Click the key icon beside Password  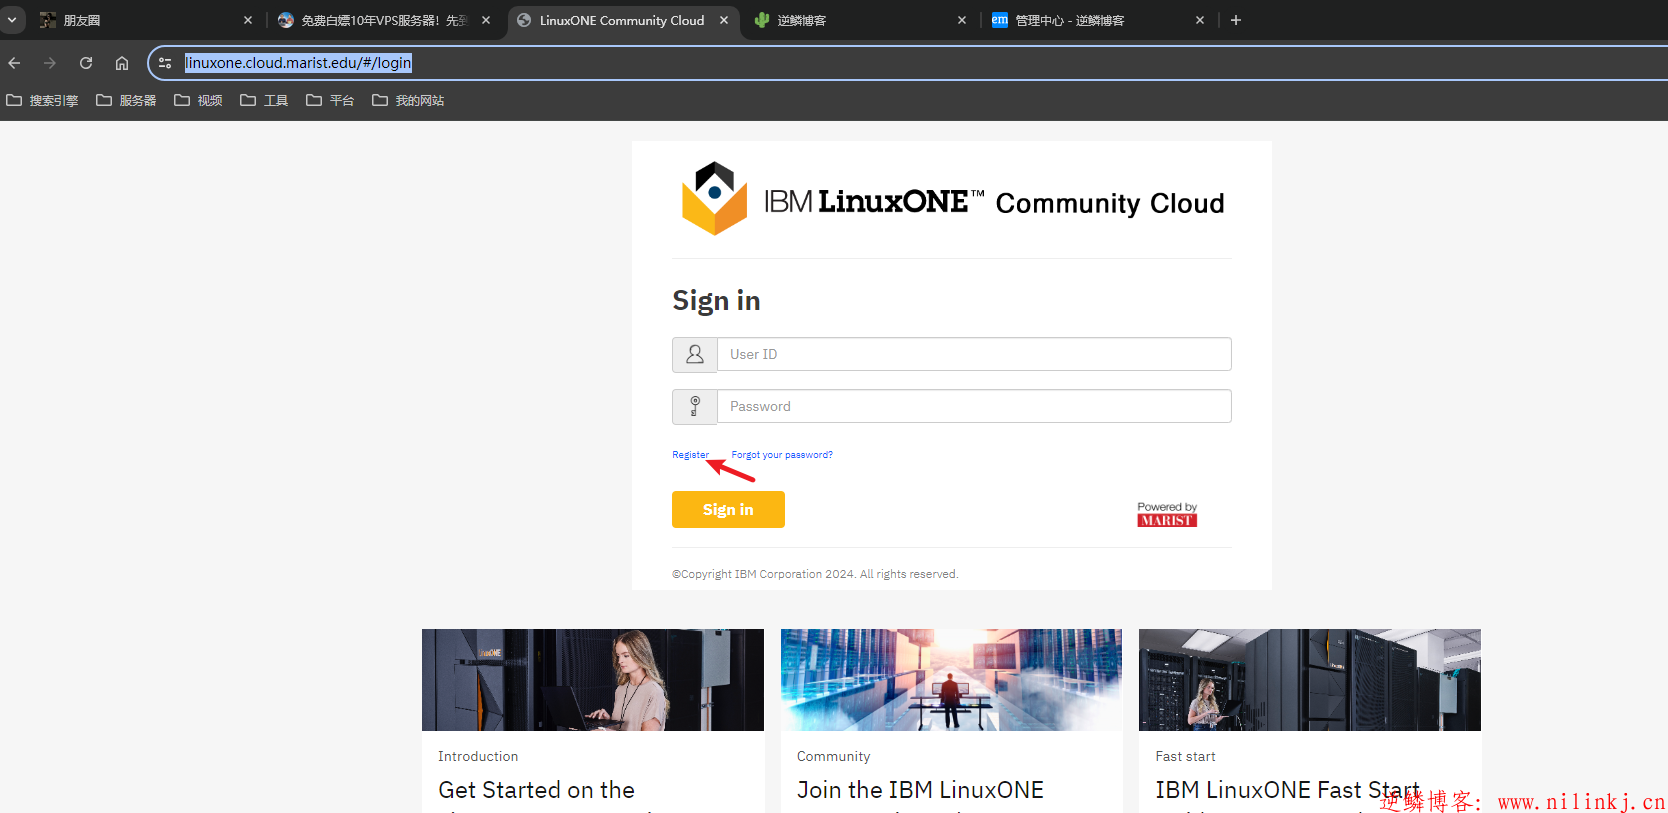point(695,406)
